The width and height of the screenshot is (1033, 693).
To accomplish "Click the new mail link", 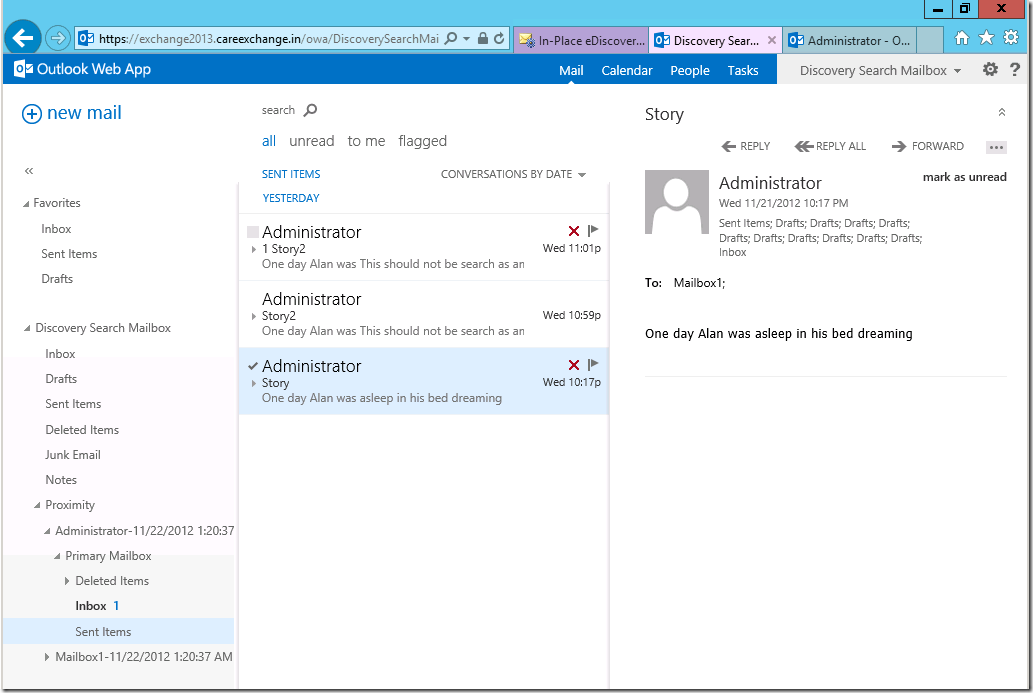I will pos(84,113).
